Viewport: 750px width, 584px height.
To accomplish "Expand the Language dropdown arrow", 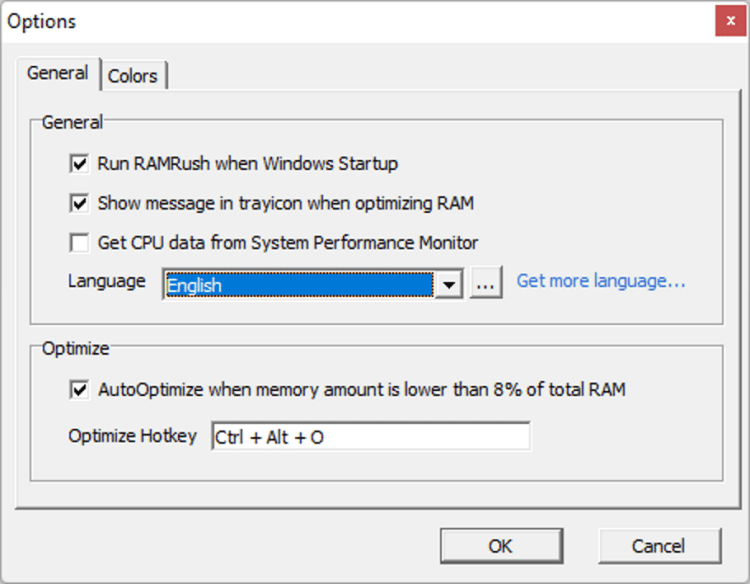I will pyautogui.click(x=450, y=285).
